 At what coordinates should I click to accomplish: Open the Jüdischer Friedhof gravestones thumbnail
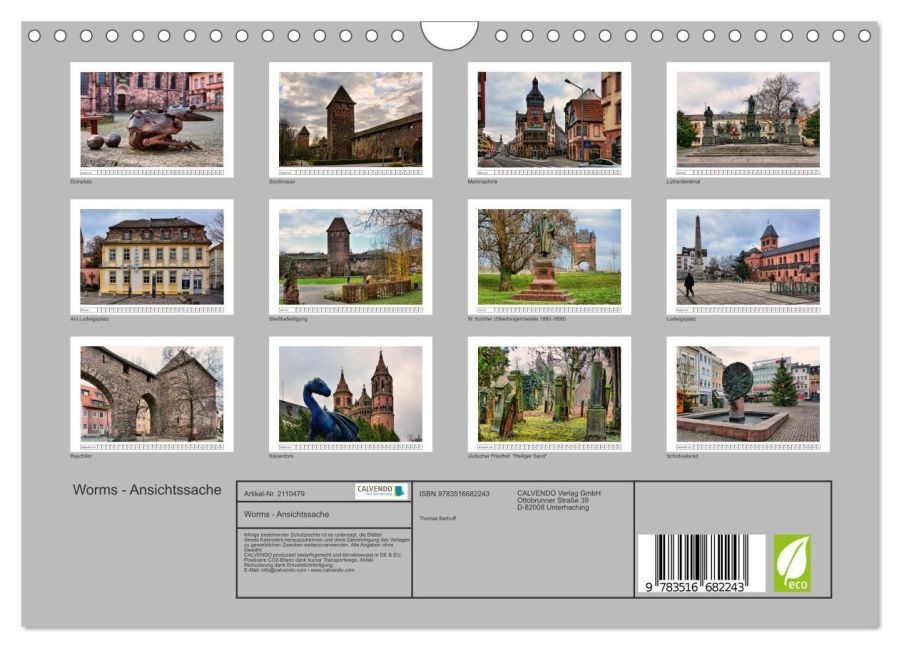click(x=549, y=394)
